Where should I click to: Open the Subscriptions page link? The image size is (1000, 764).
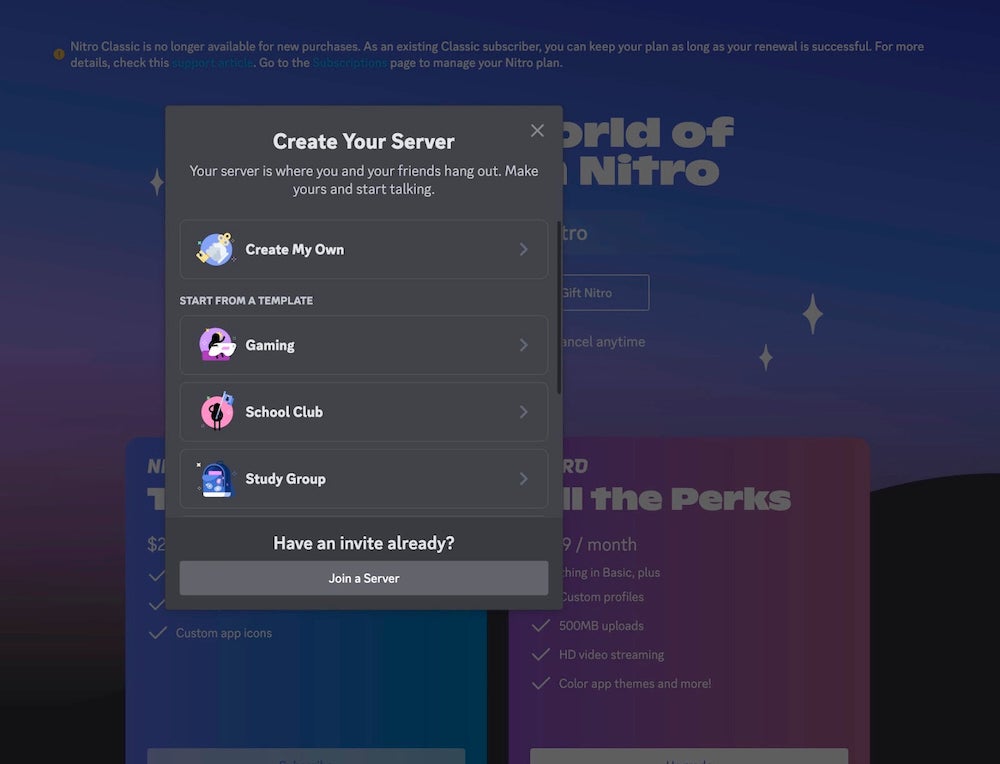349,63
